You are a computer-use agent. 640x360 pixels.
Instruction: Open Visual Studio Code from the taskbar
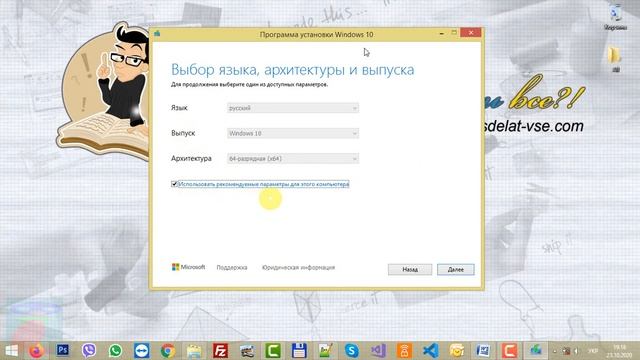pos(431,351)
